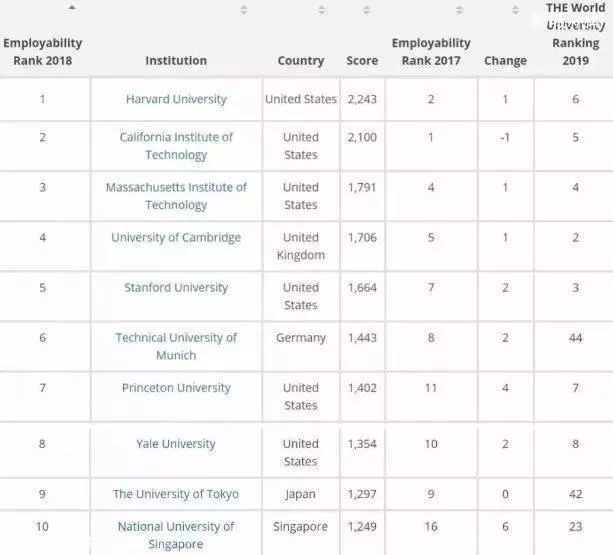Sort table by Score column arrows
Viewport: 613px width, 555px height.
click(x=366, y=10)
